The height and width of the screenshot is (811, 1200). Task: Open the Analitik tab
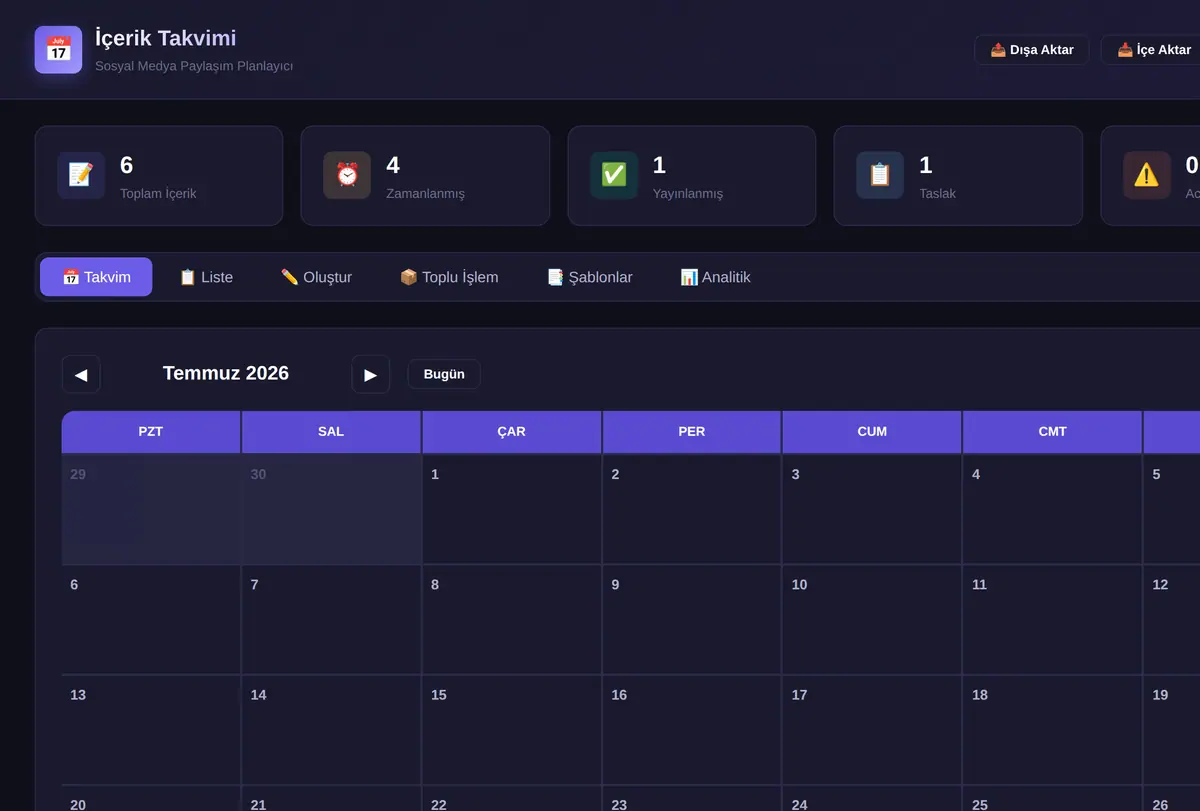pos(715,277)
